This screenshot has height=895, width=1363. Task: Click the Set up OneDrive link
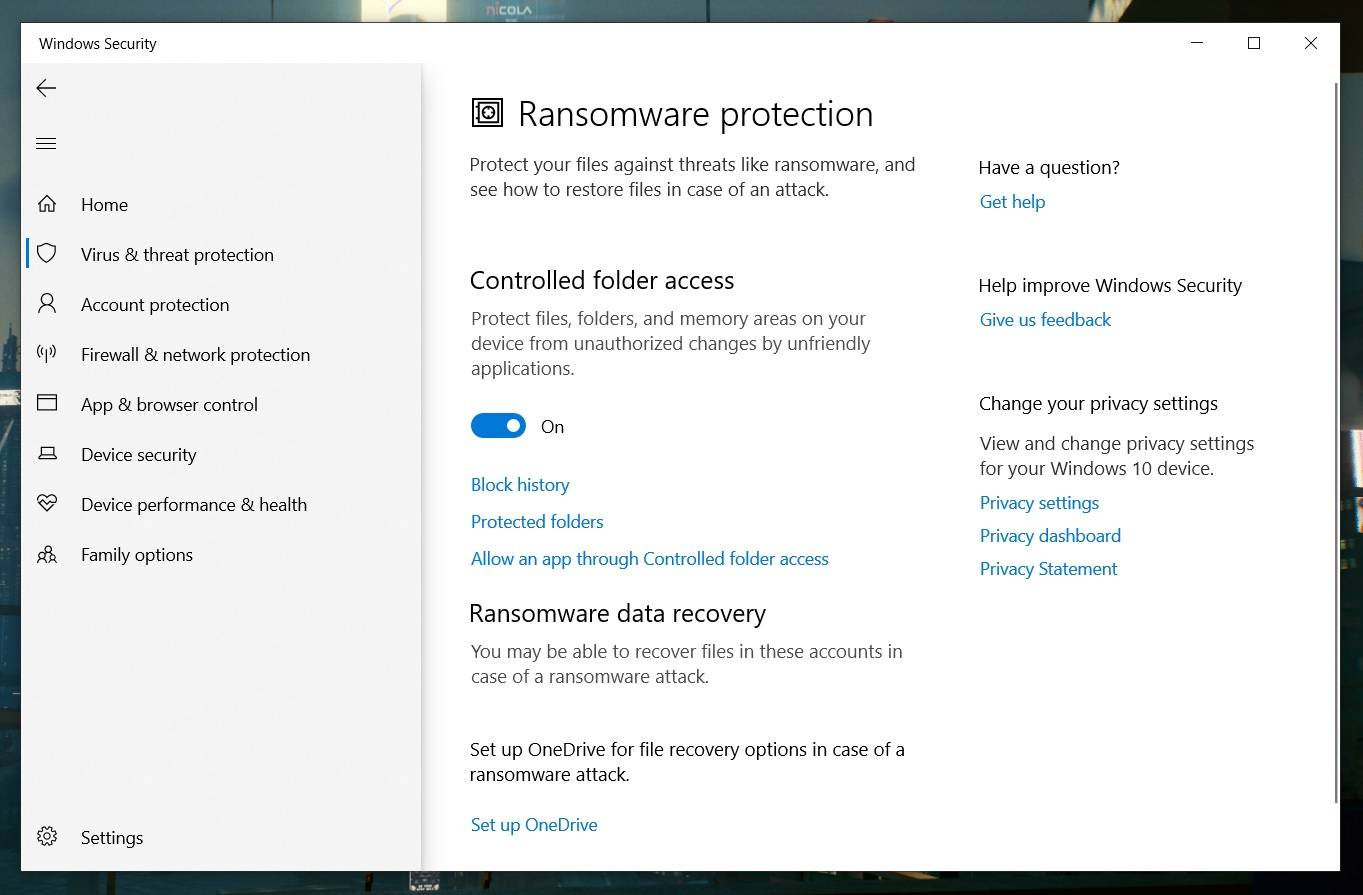[x=534, y=825]
